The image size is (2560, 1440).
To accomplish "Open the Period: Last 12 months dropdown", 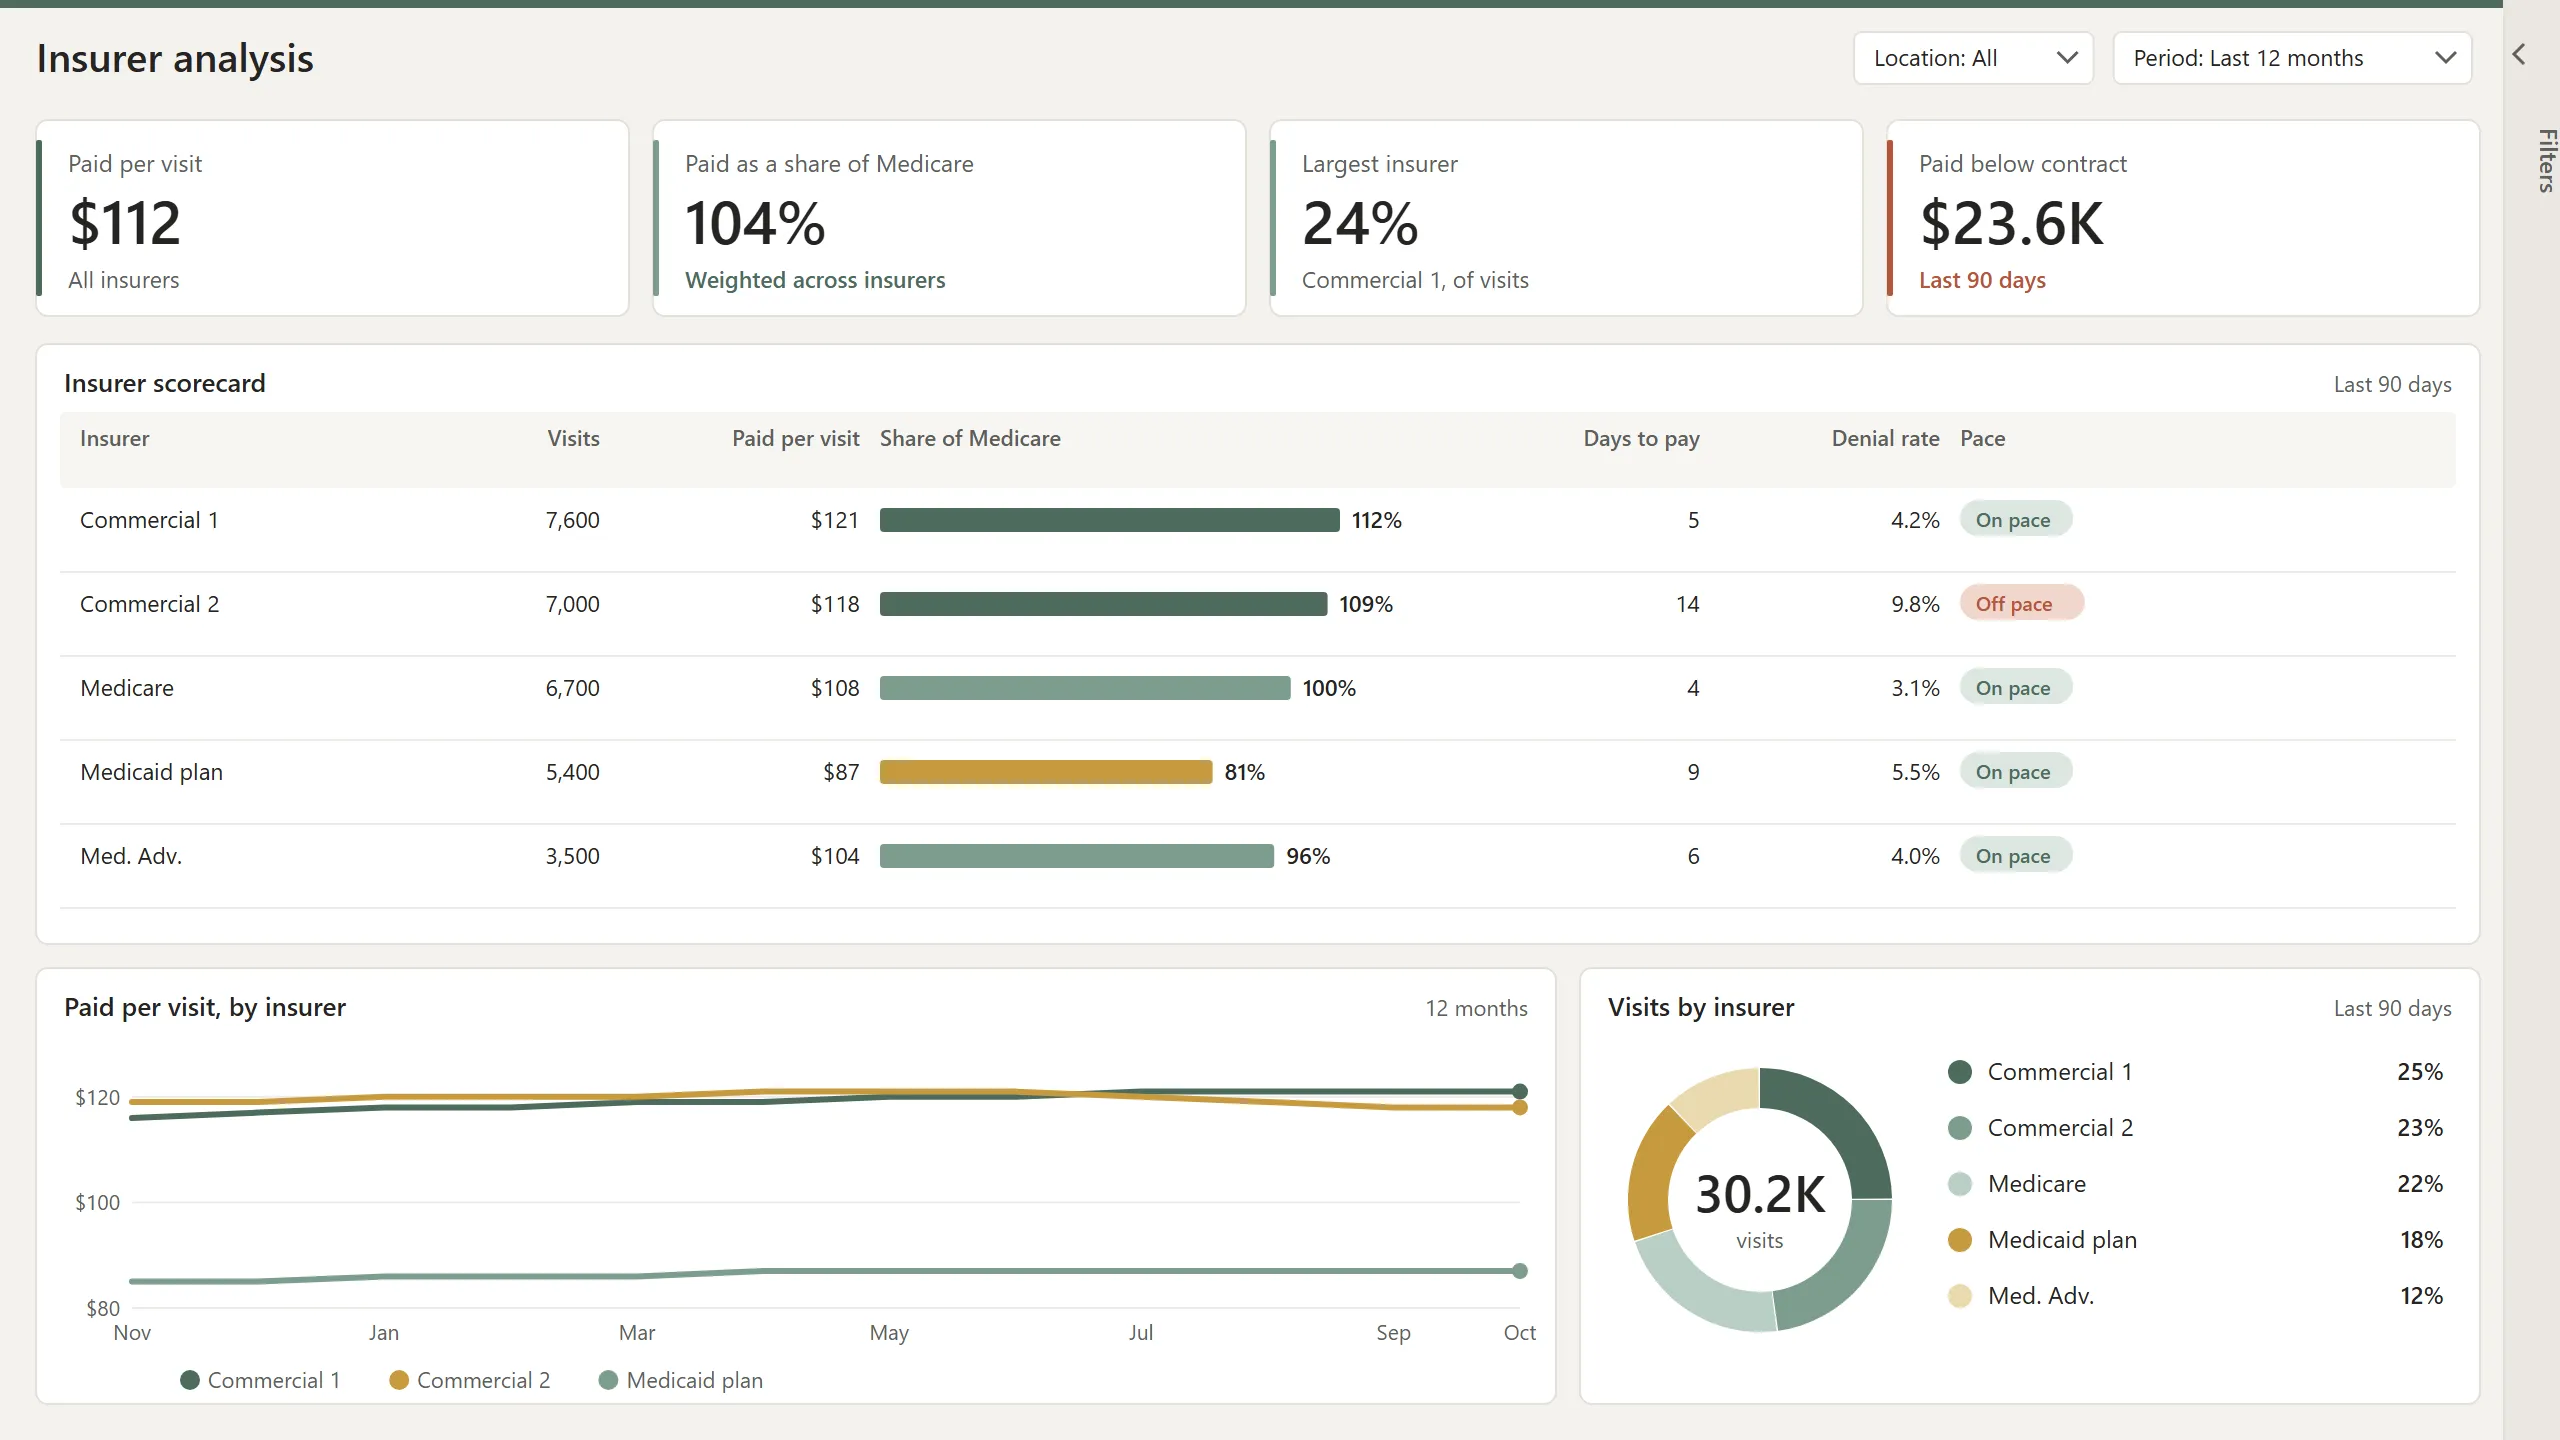I will click(2292, 58).
